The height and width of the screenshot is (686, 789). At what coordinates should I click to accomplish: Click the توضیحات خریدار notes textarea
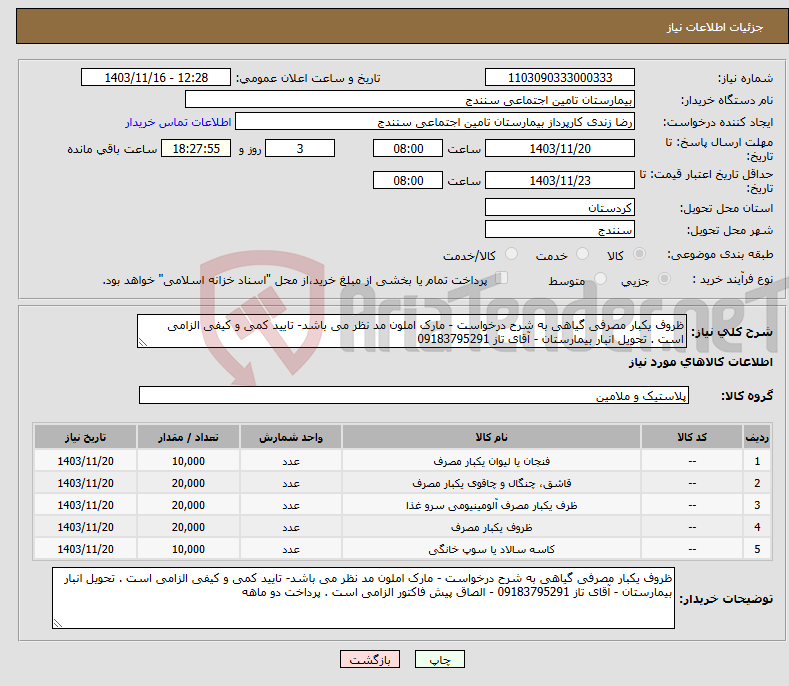[363, 598]
